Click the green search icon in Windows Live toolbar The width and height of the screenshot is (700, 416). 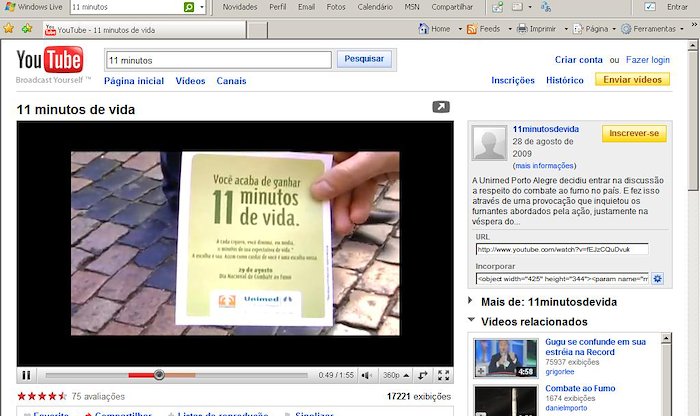pyautogui.click(x=189, y=7)
